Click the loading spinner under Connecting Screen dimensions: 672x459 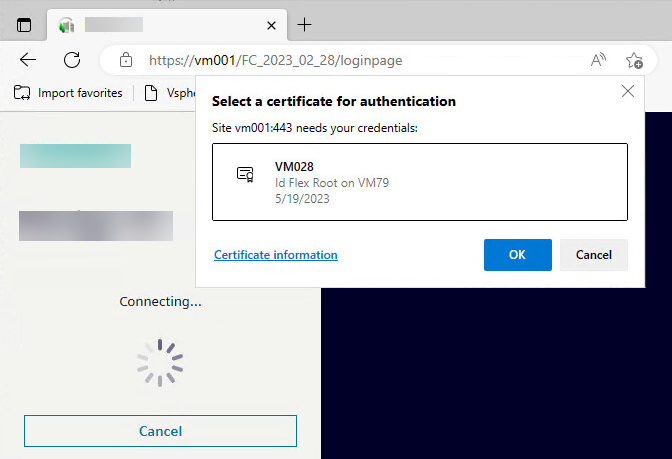160,363
